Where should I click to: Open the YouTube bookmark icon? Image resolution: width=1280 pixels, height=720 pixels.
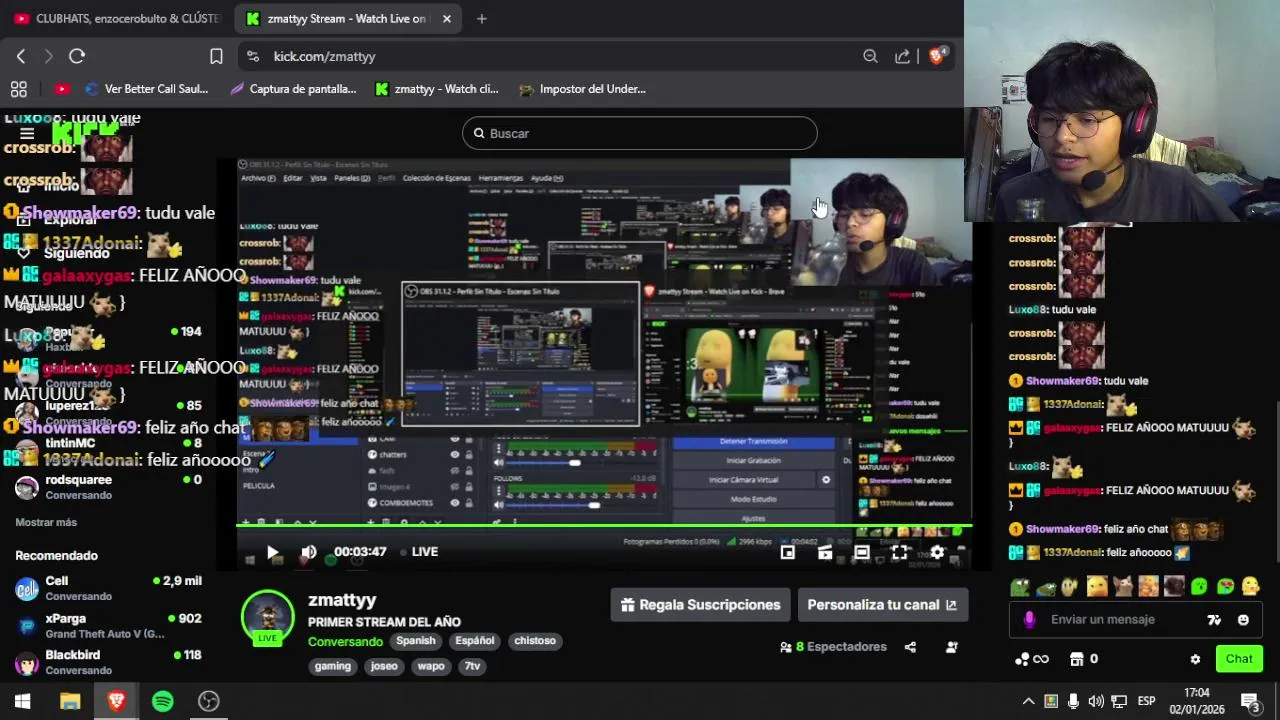(62, 89)
